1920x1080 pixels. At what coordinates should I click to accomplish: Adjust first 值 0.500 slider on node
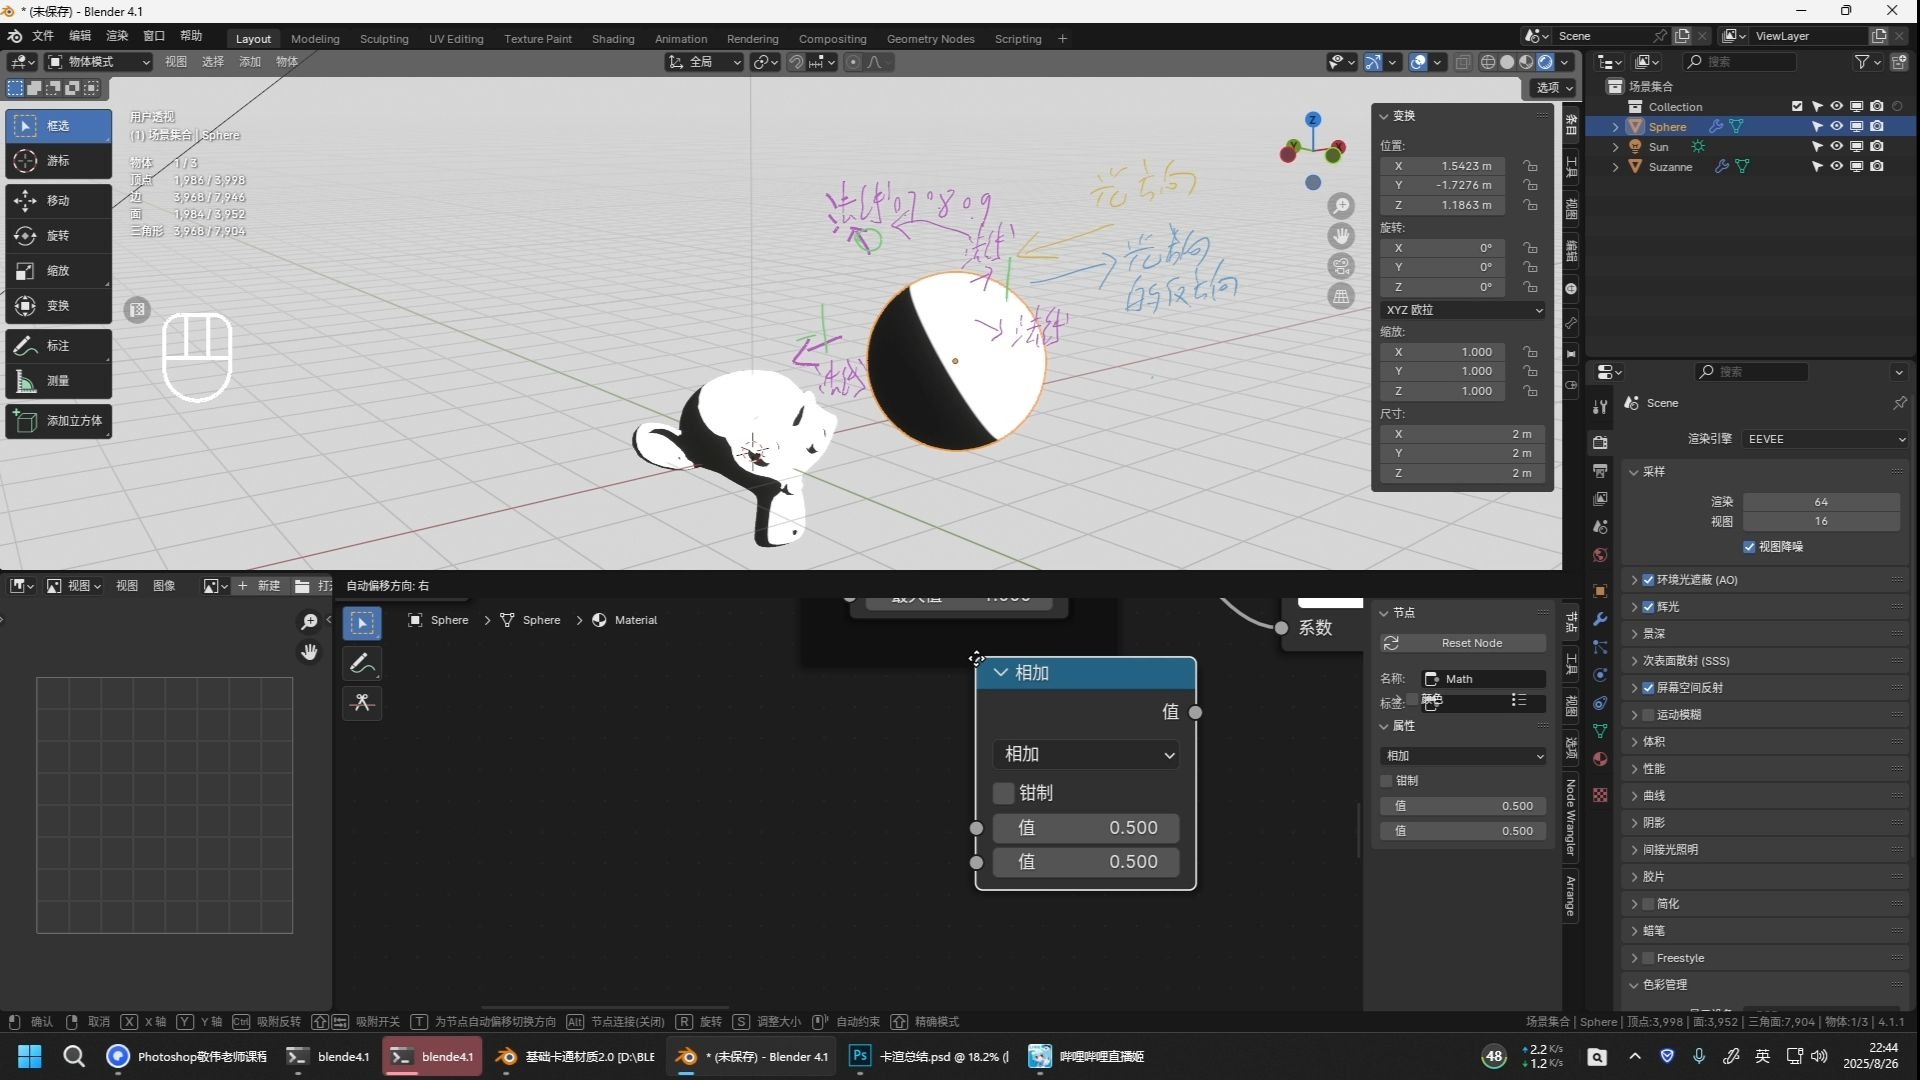pos(1086,828)
